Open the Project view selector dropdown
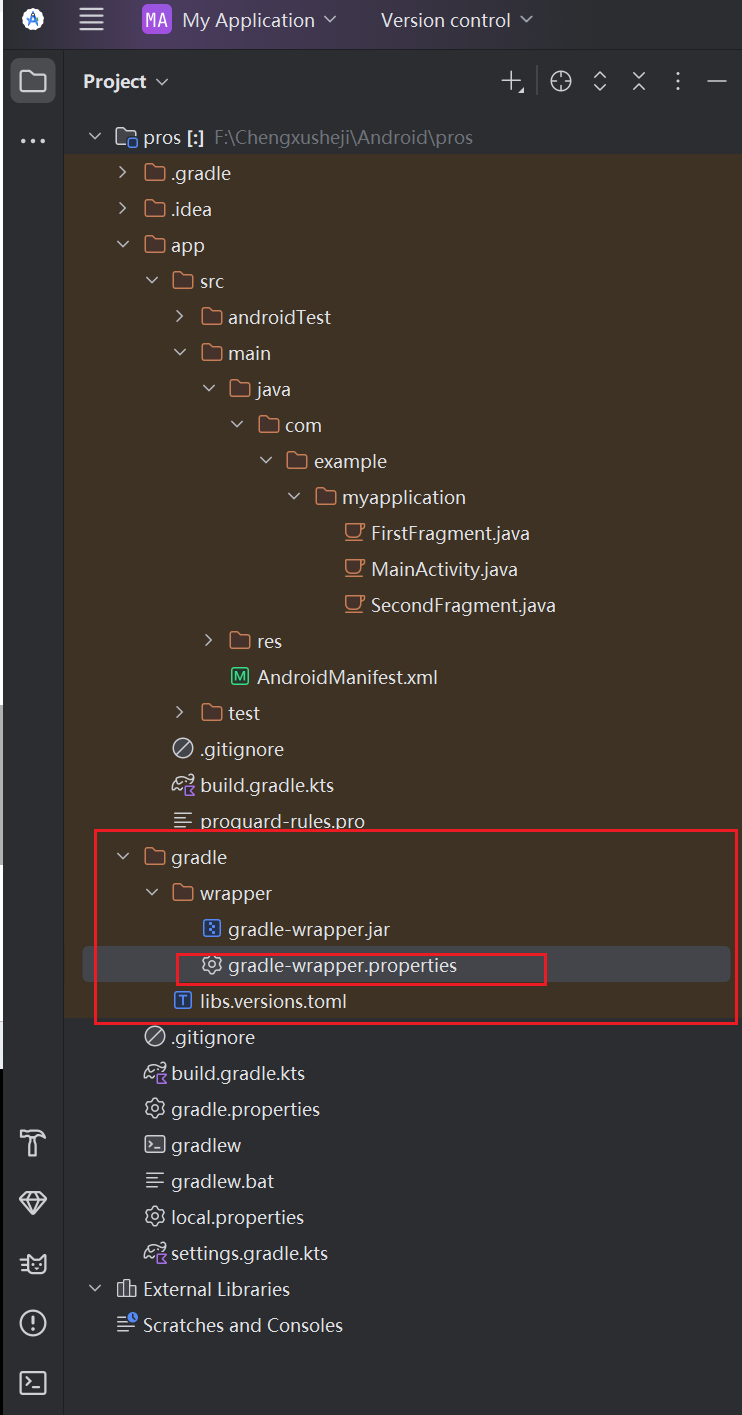 126,82
